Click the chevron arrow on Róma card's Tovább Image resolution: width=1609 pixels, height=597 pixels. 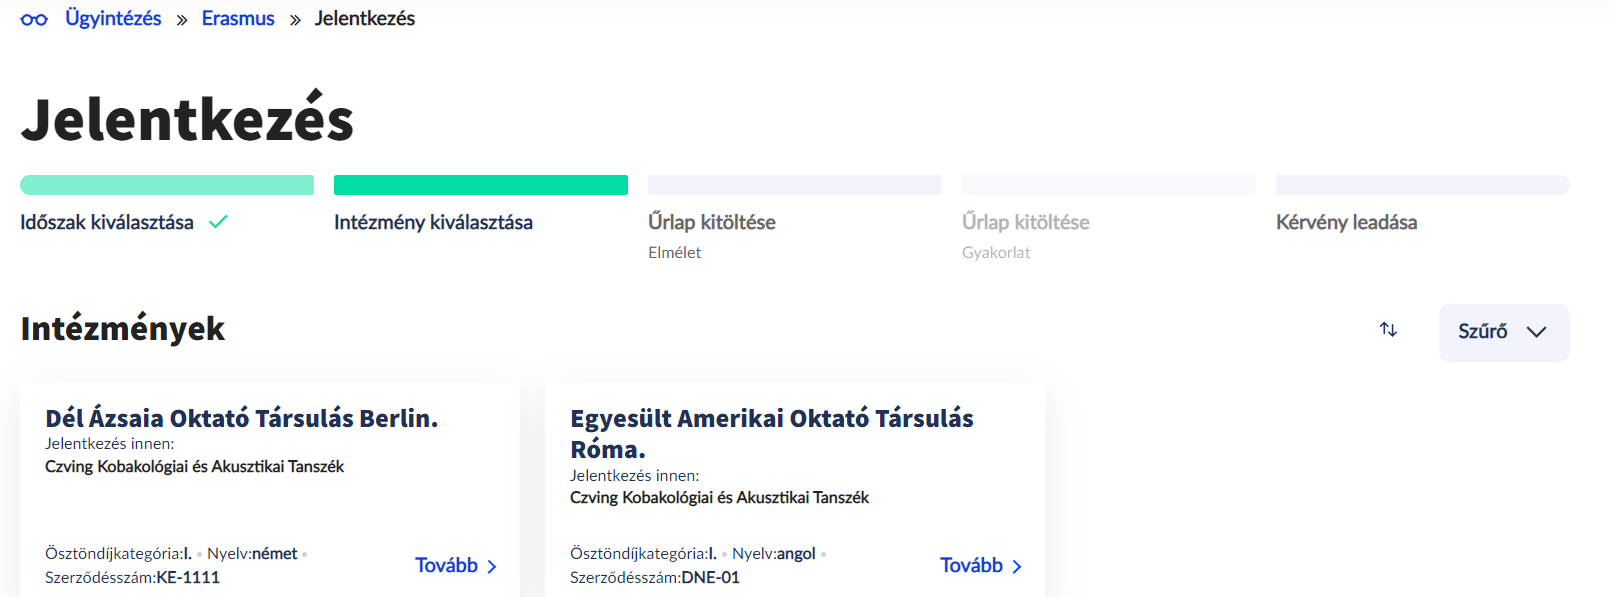(1017, 566)
